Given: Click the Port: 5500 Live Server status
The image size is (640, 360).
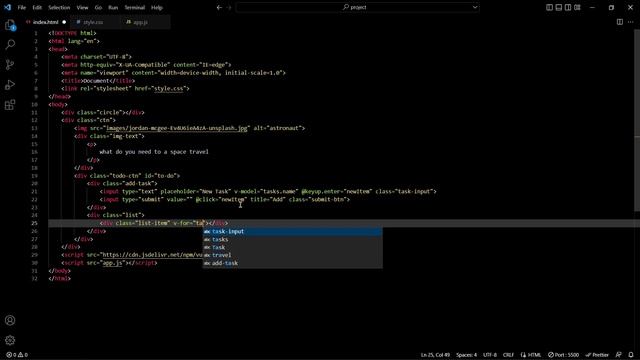Looking at the screenshot, I should pos(563,355).
